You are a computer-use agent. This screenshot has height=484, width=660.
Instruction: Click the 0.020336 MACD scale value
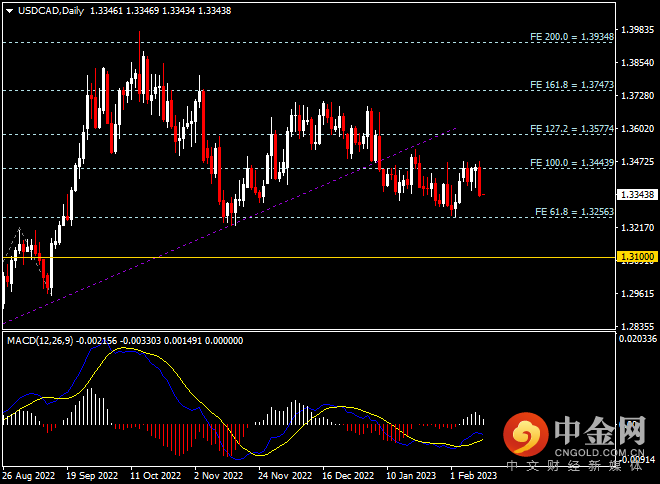tap(636, 340)
